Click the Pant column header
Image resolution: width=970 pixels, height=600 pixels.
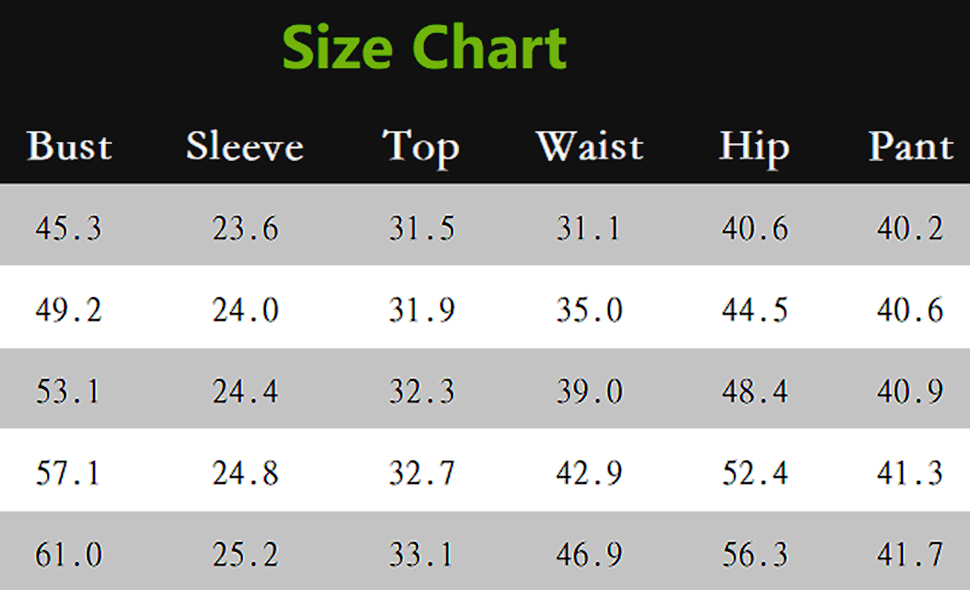pos(911,147)
